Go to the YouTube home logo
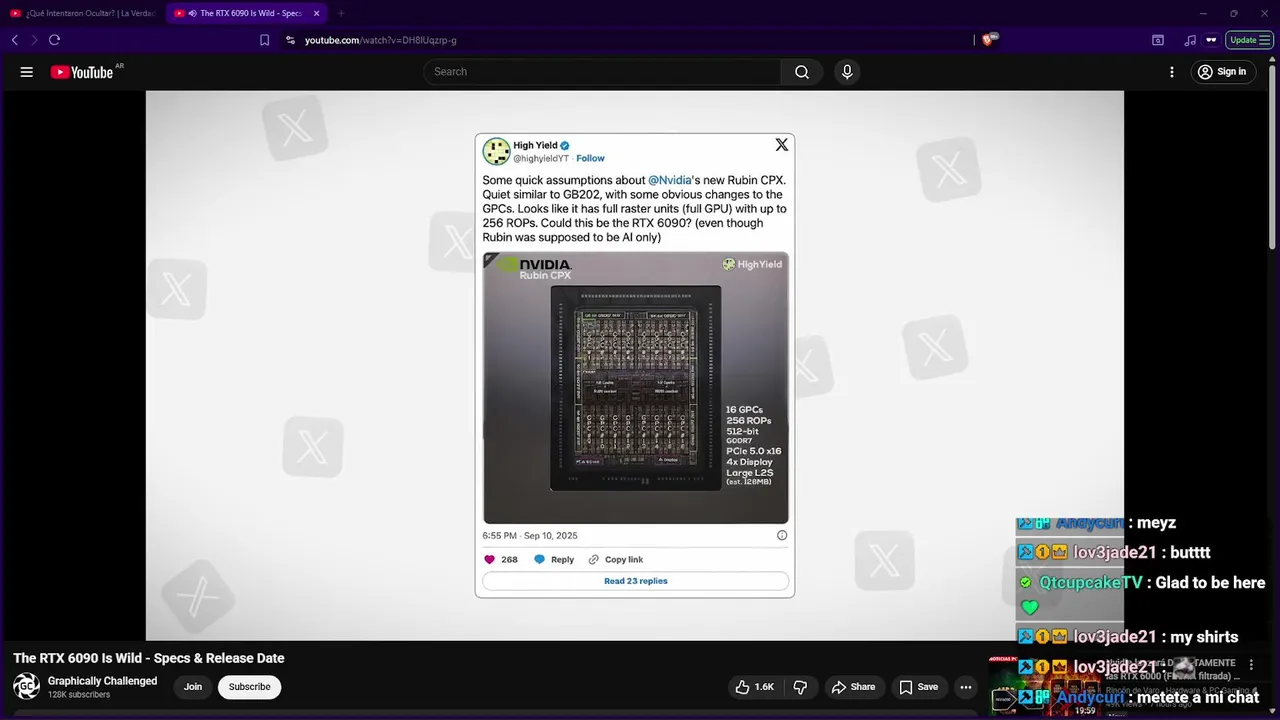The image size is (1280, 720). point(82,72)
